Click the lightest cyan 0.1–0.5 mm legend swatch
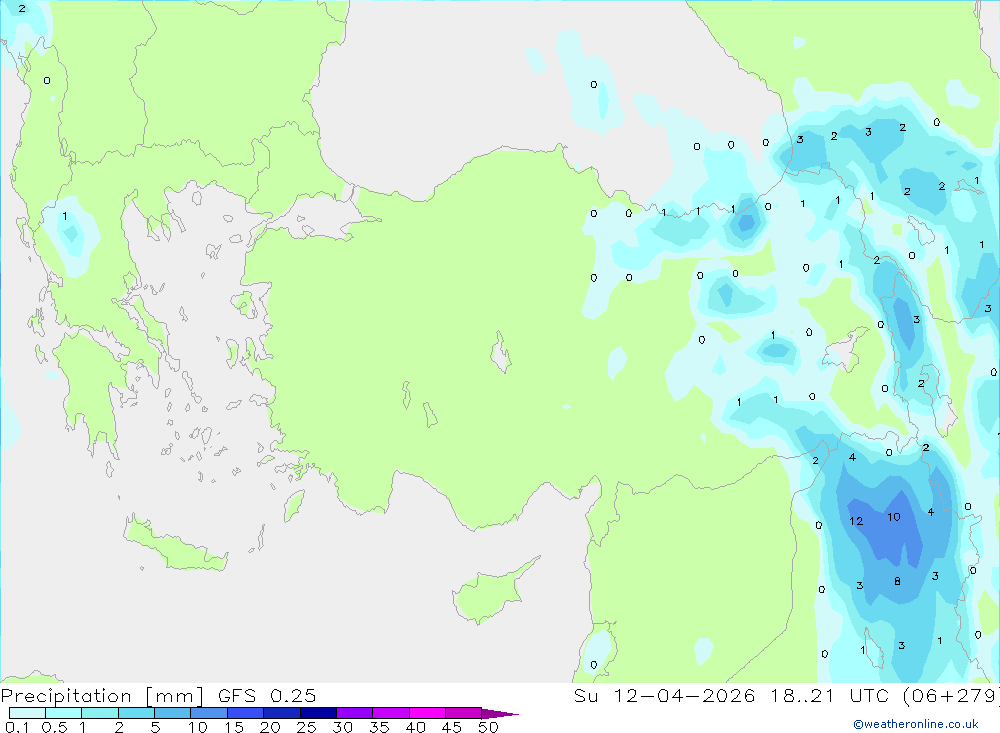 [x=27, y=713]
